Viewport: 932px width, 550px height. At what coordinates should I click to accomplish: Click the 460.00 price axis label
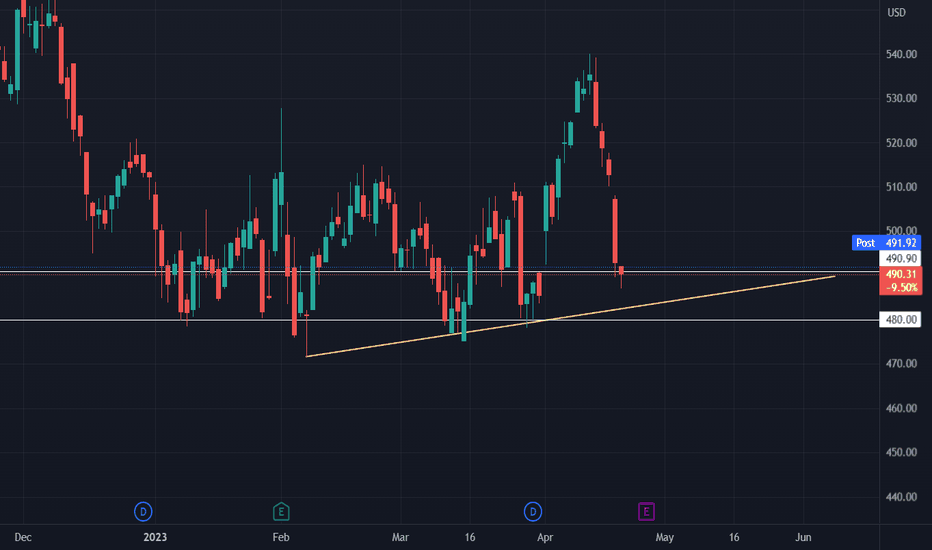[901, 408]
